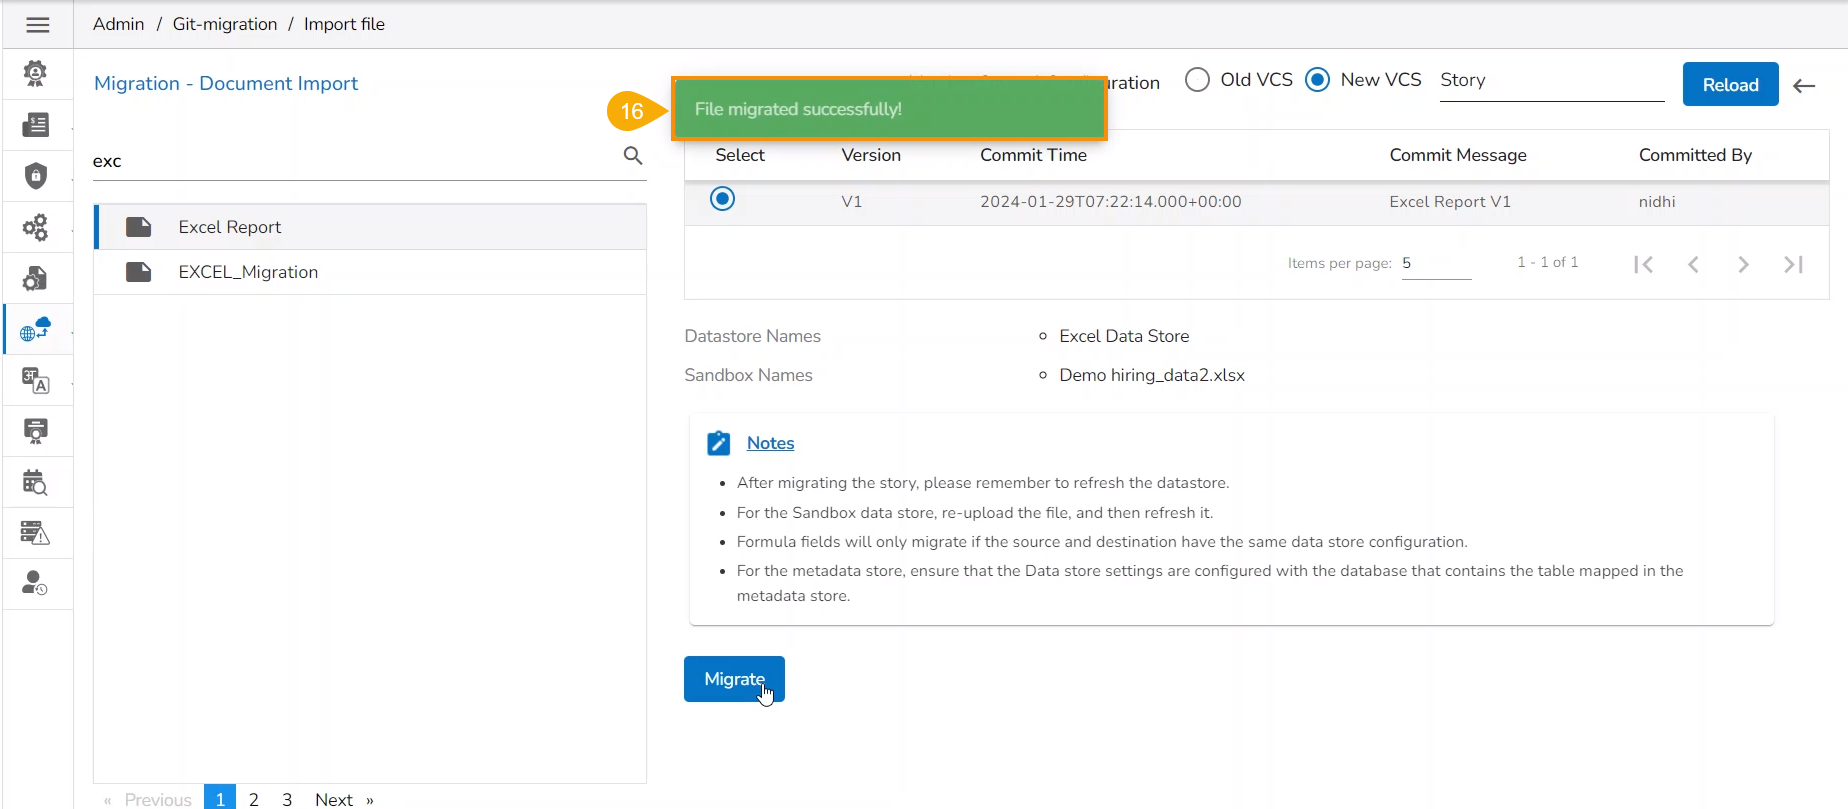Viewport: 1848px width, 809px height.
Task: Open the language translation sidebar icon
Action: (36, 381)
